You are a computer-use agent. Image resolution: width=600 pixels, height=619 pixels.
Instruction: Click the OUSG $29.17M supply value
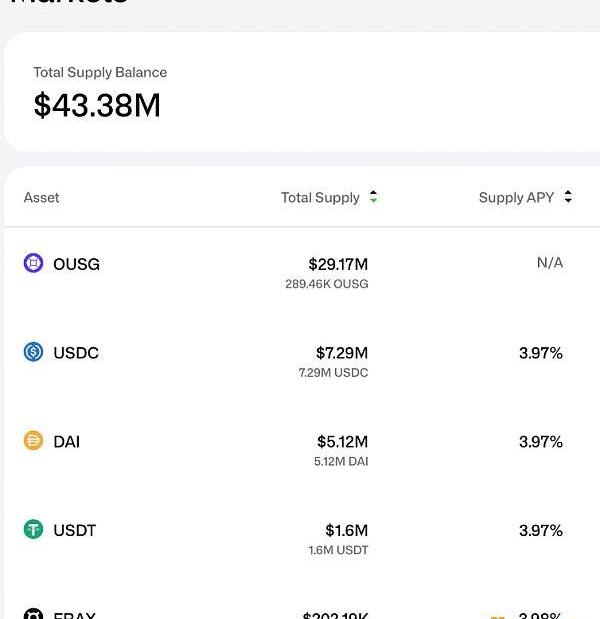[x=338, y=264]
